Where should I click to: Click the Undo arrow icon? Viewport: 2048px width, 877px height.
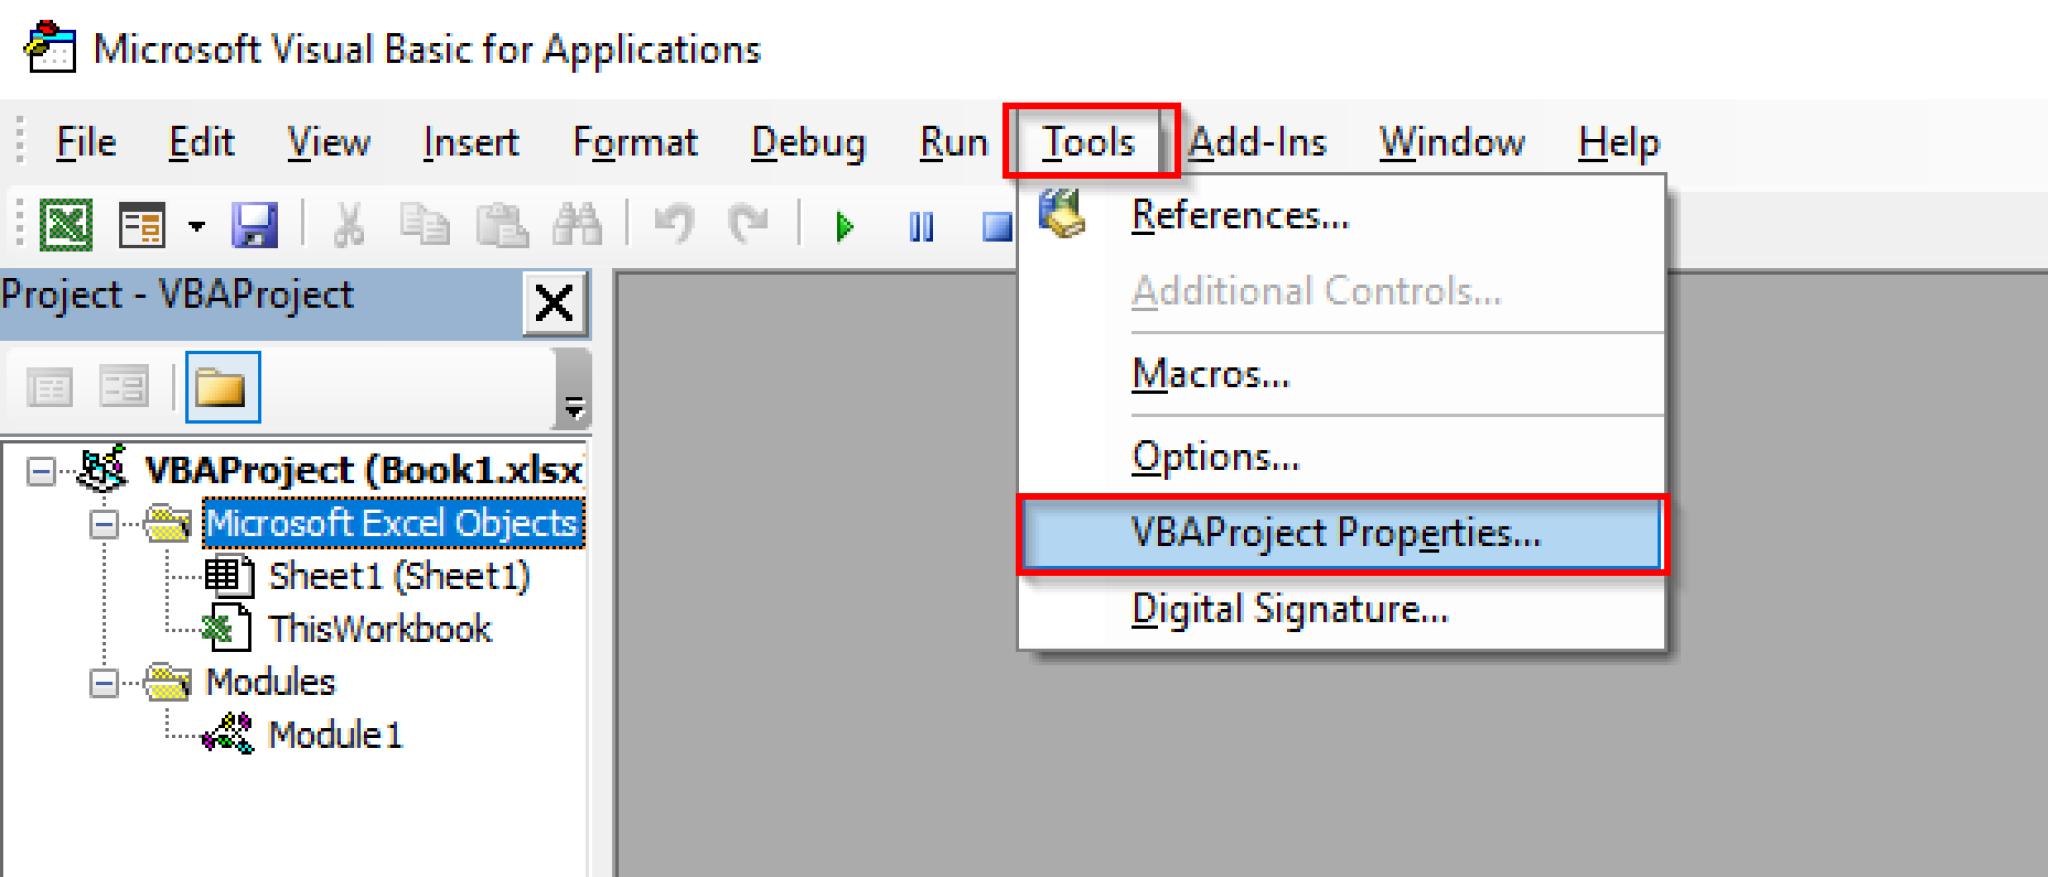[674, 224]
